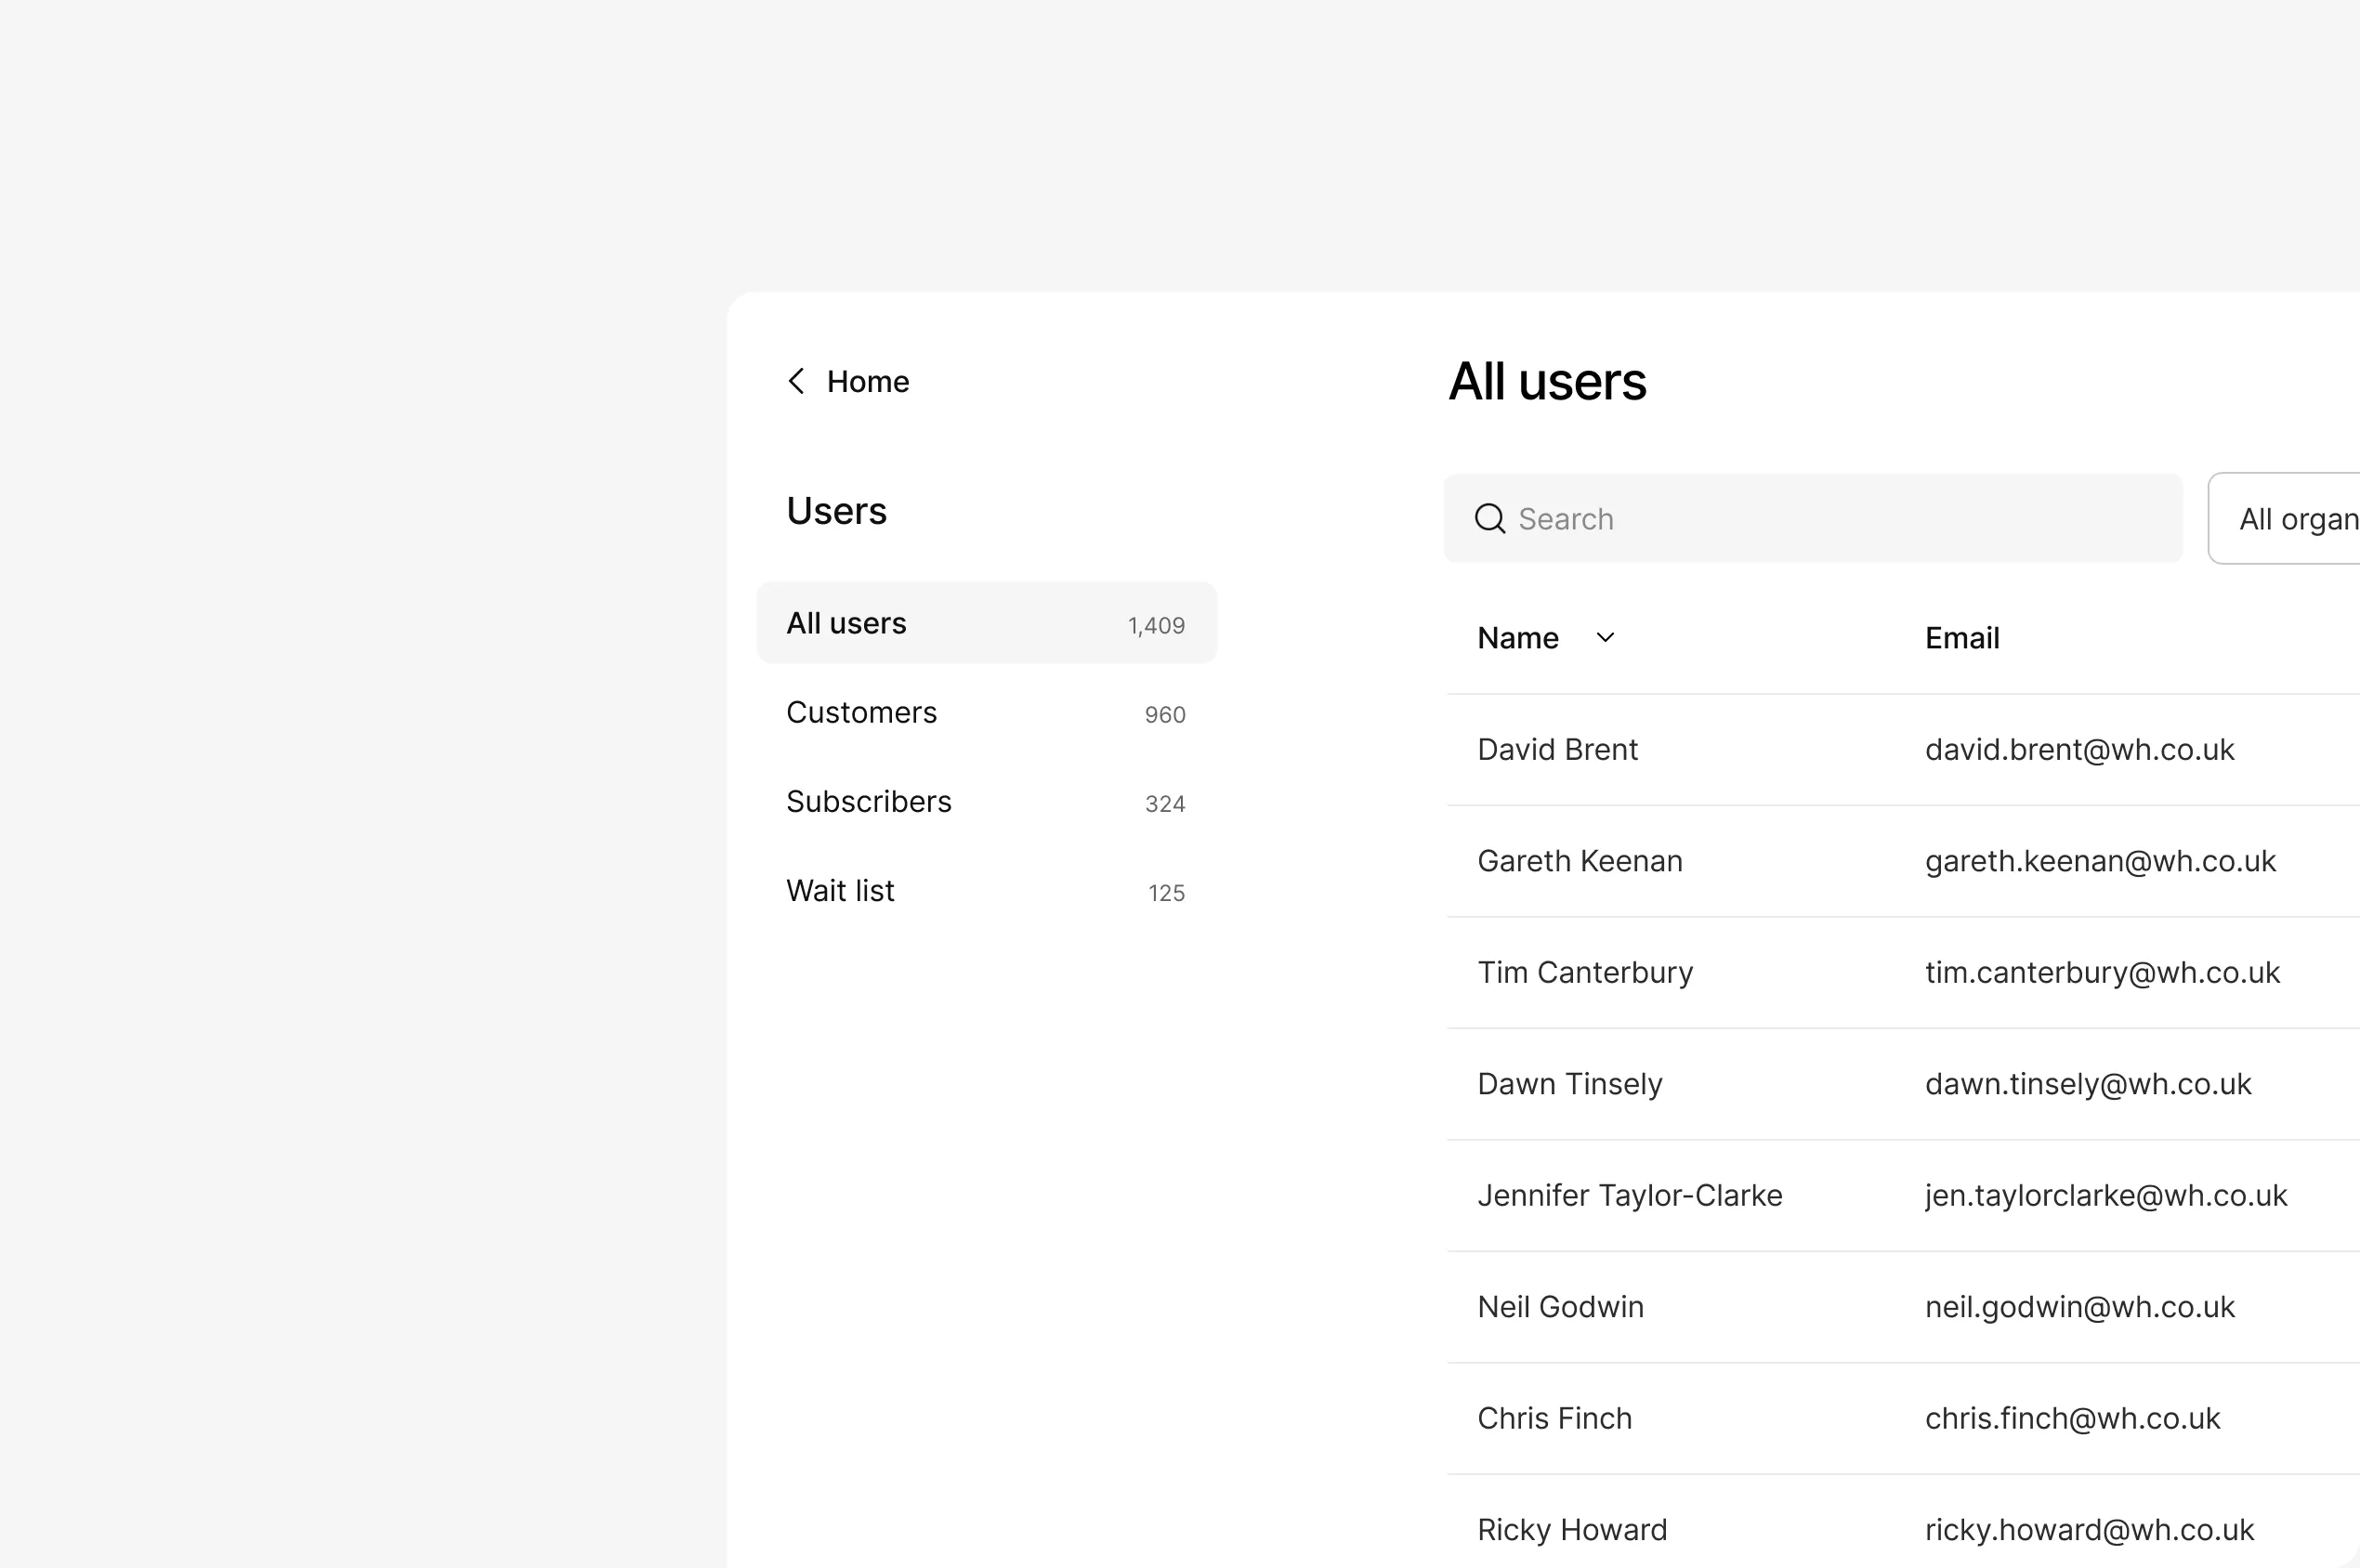
Task: Click the 1,409 user count badge
Action: click(1155, 623)
